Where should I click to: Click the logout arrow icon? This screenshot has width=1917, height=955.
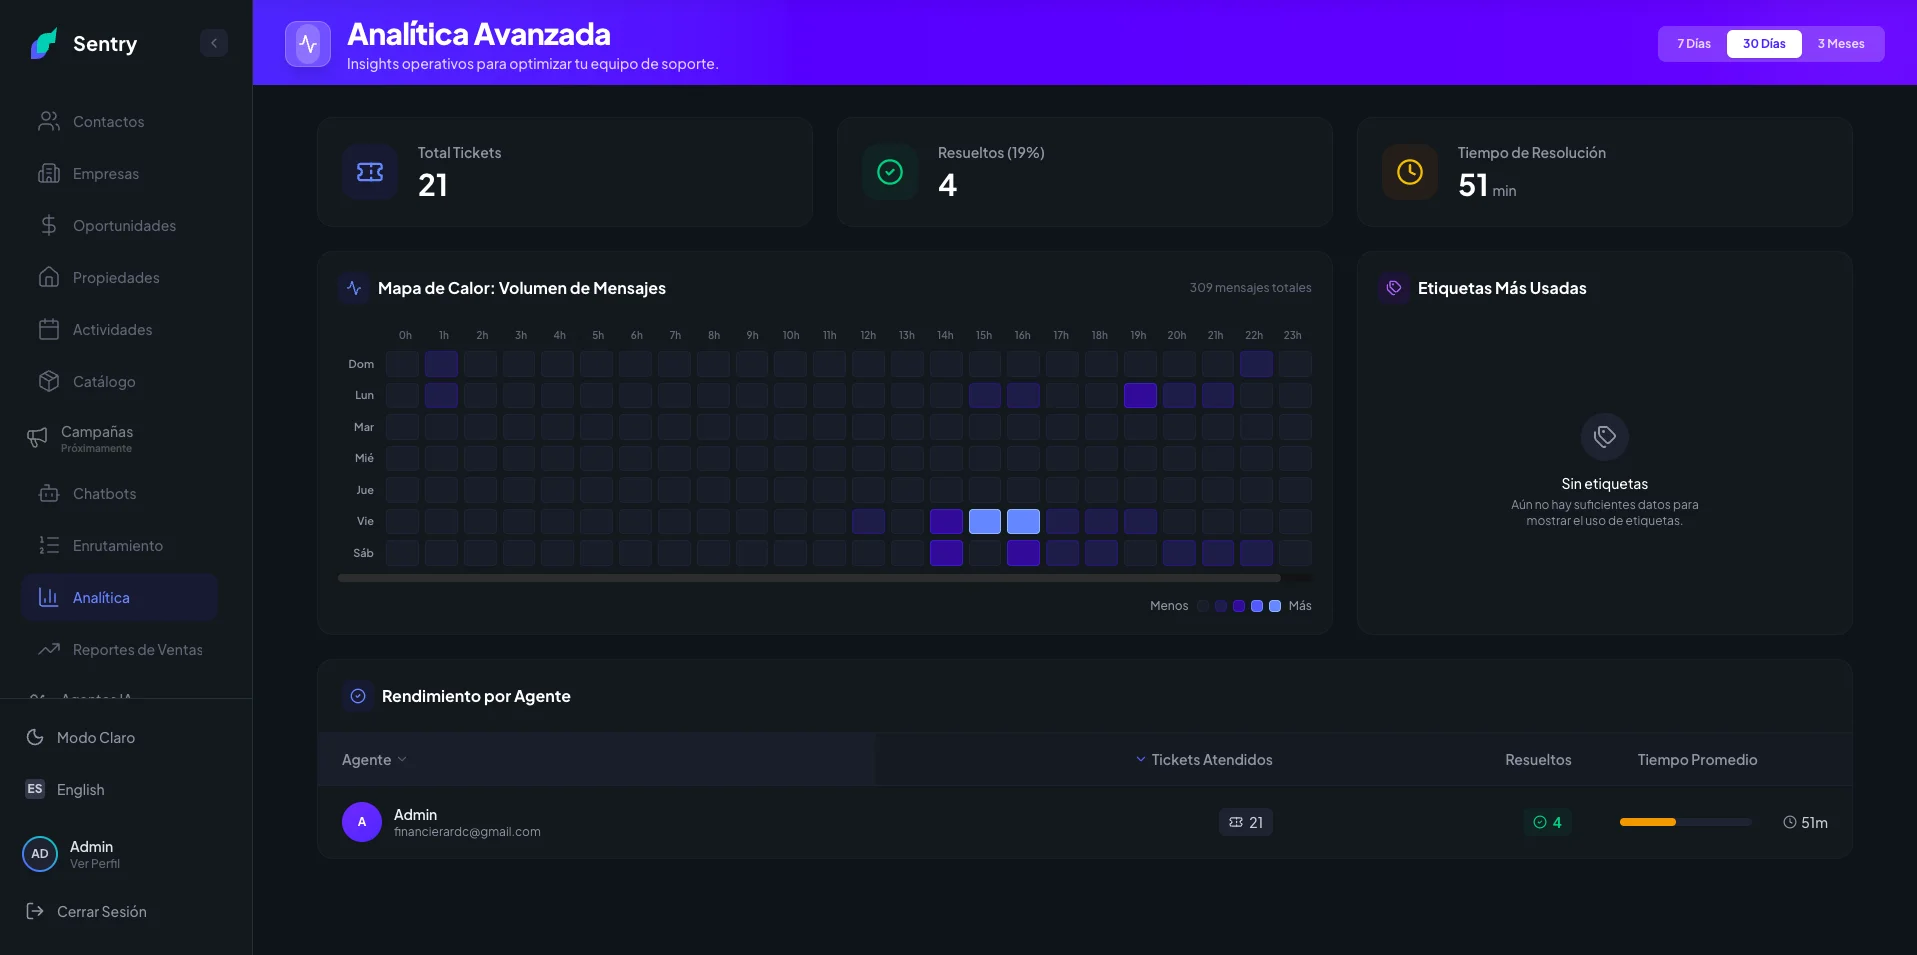[35, 911]
